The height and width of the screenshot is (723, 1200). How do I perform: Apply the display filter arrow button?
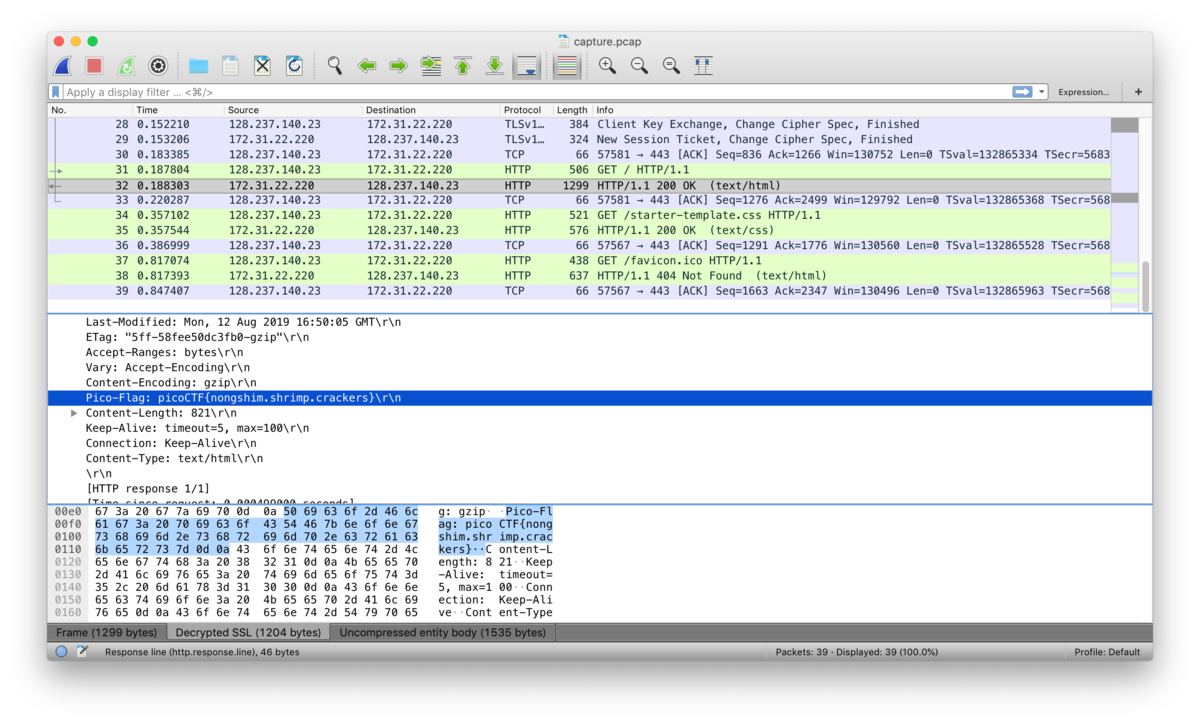(1022, 92)
